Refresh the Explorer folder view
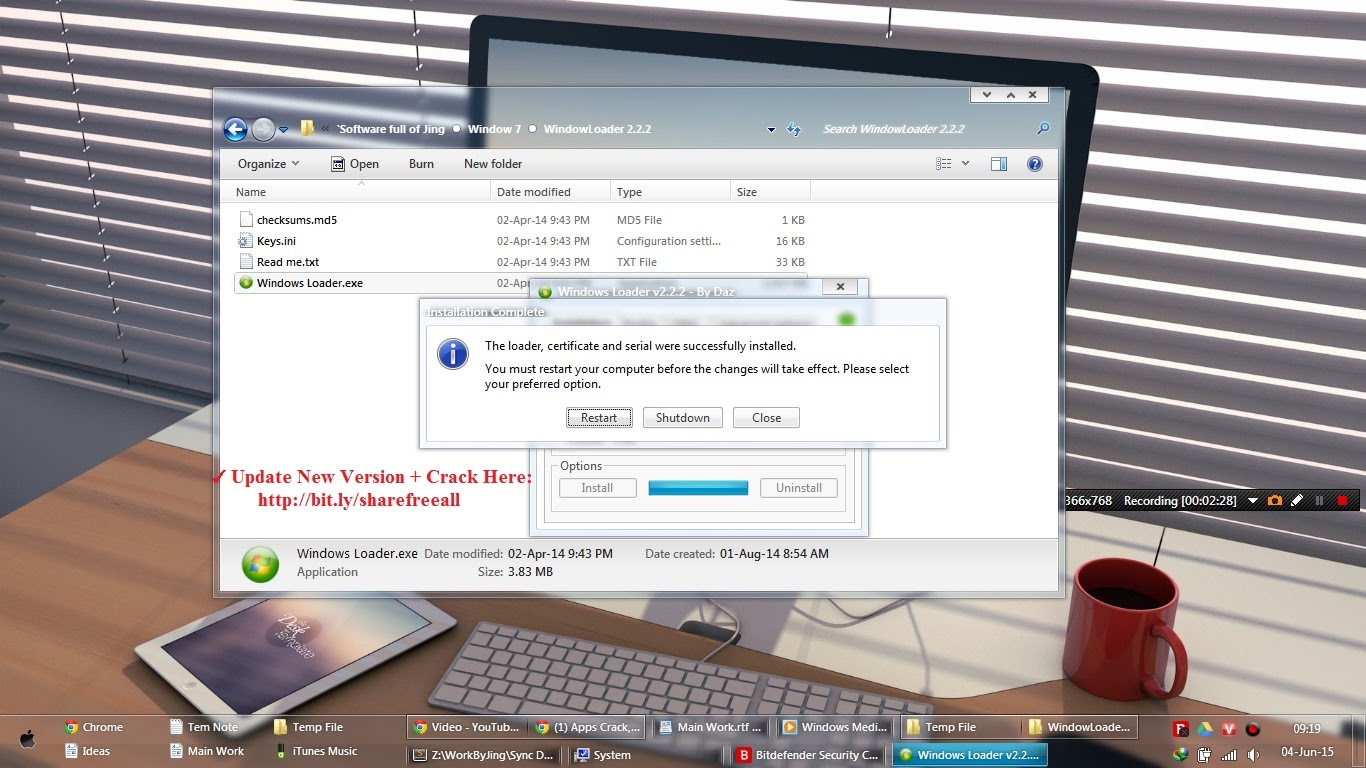Screen dimensions: 1366x768 794,129
